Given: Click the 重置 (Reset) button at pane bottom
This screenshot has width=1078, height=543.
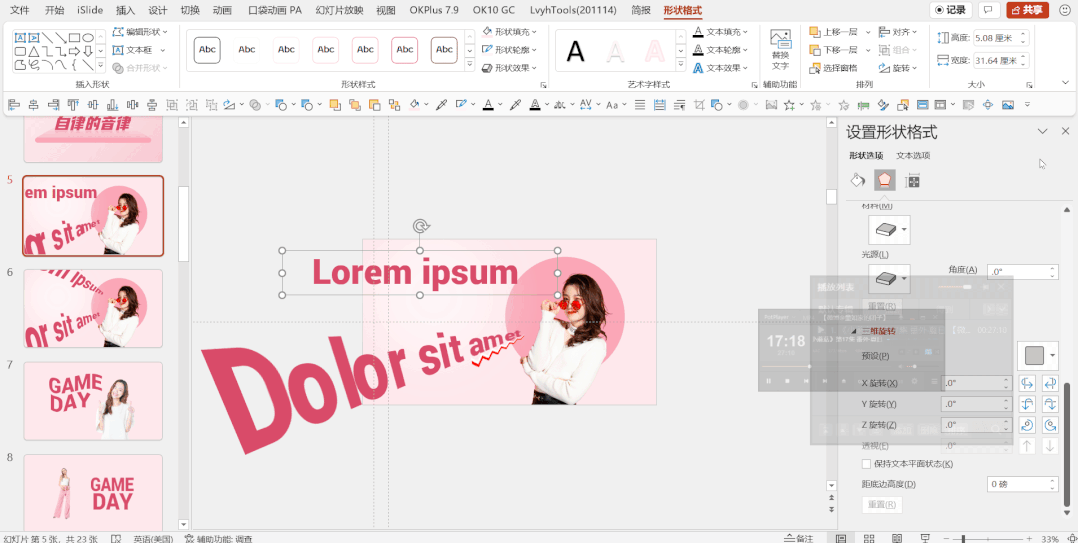Looking at the screenshot, I should point(882,505).
